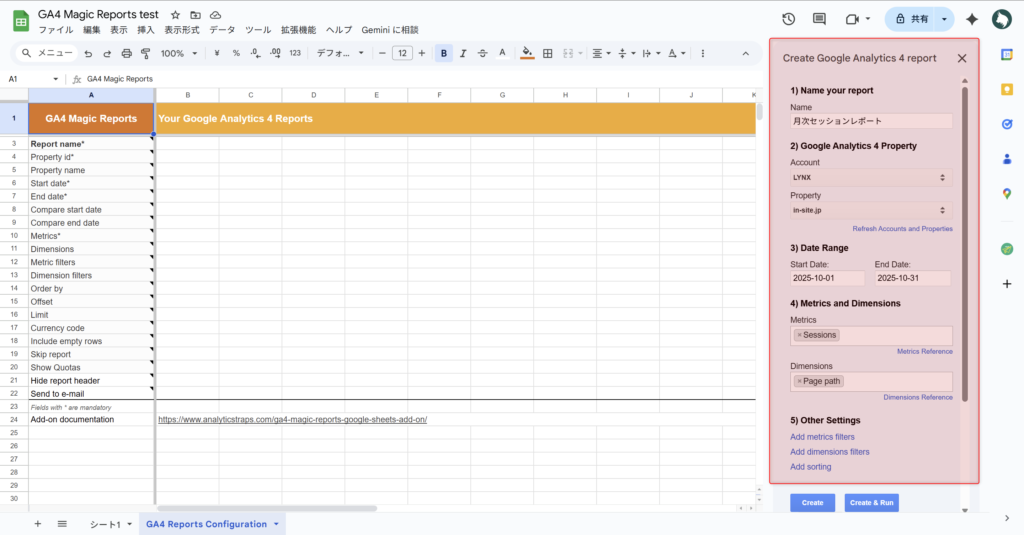Open the Account dropdown showing LYNX
The image size is (1024, 535).
pos(870,177)
